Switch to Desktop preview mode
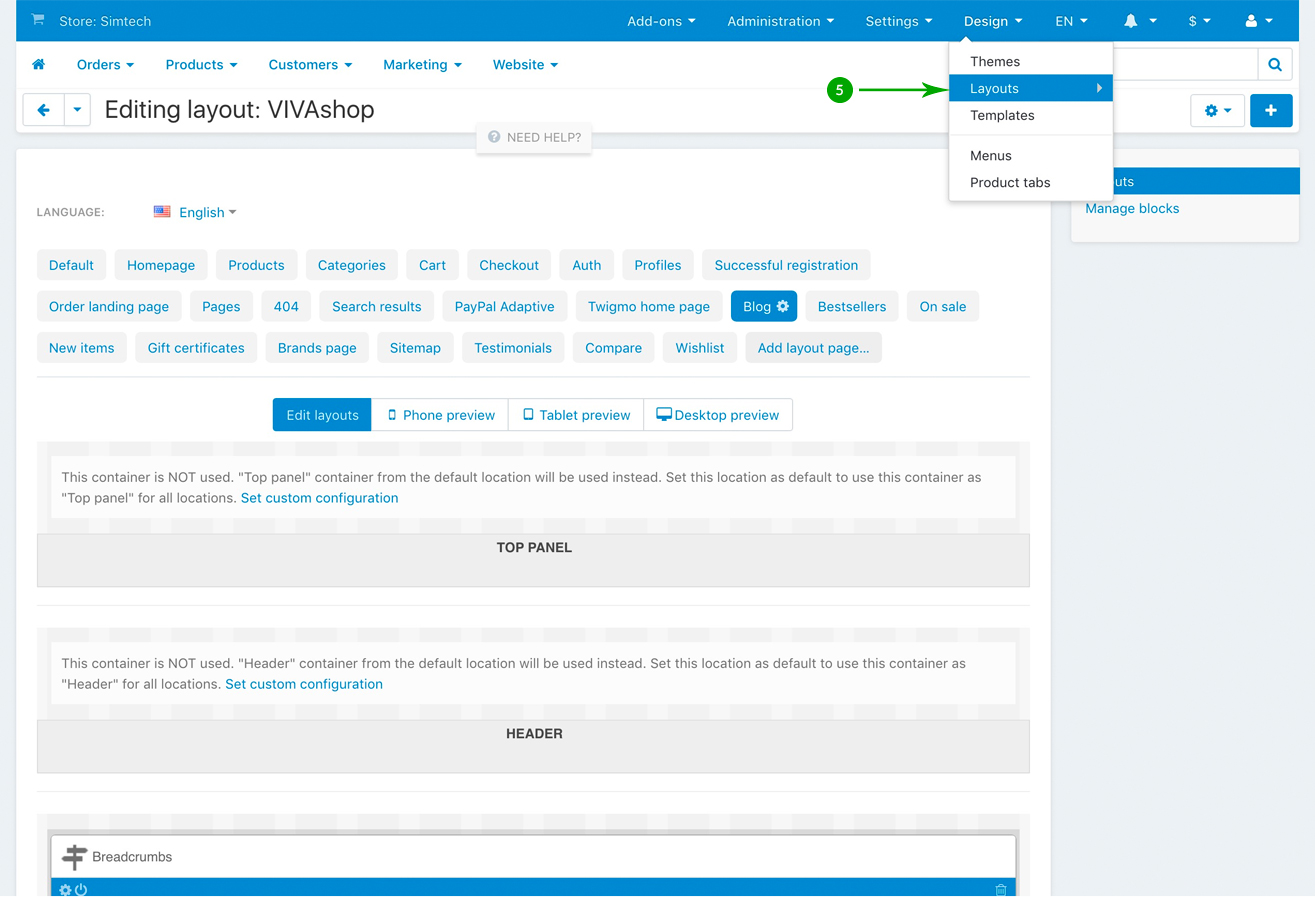This screenshot has height=897, width=1315. (x=717, y=415)
